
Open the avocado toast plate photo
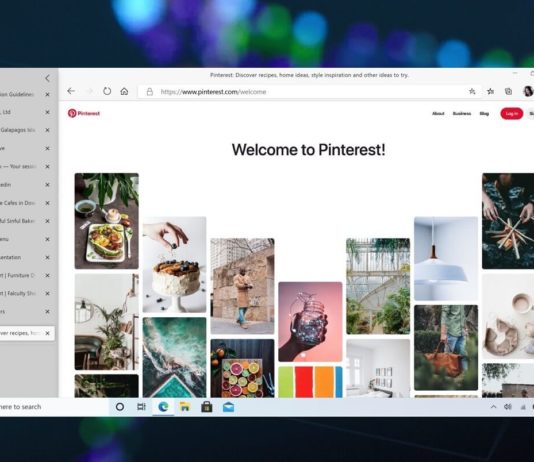coord(107,221)
